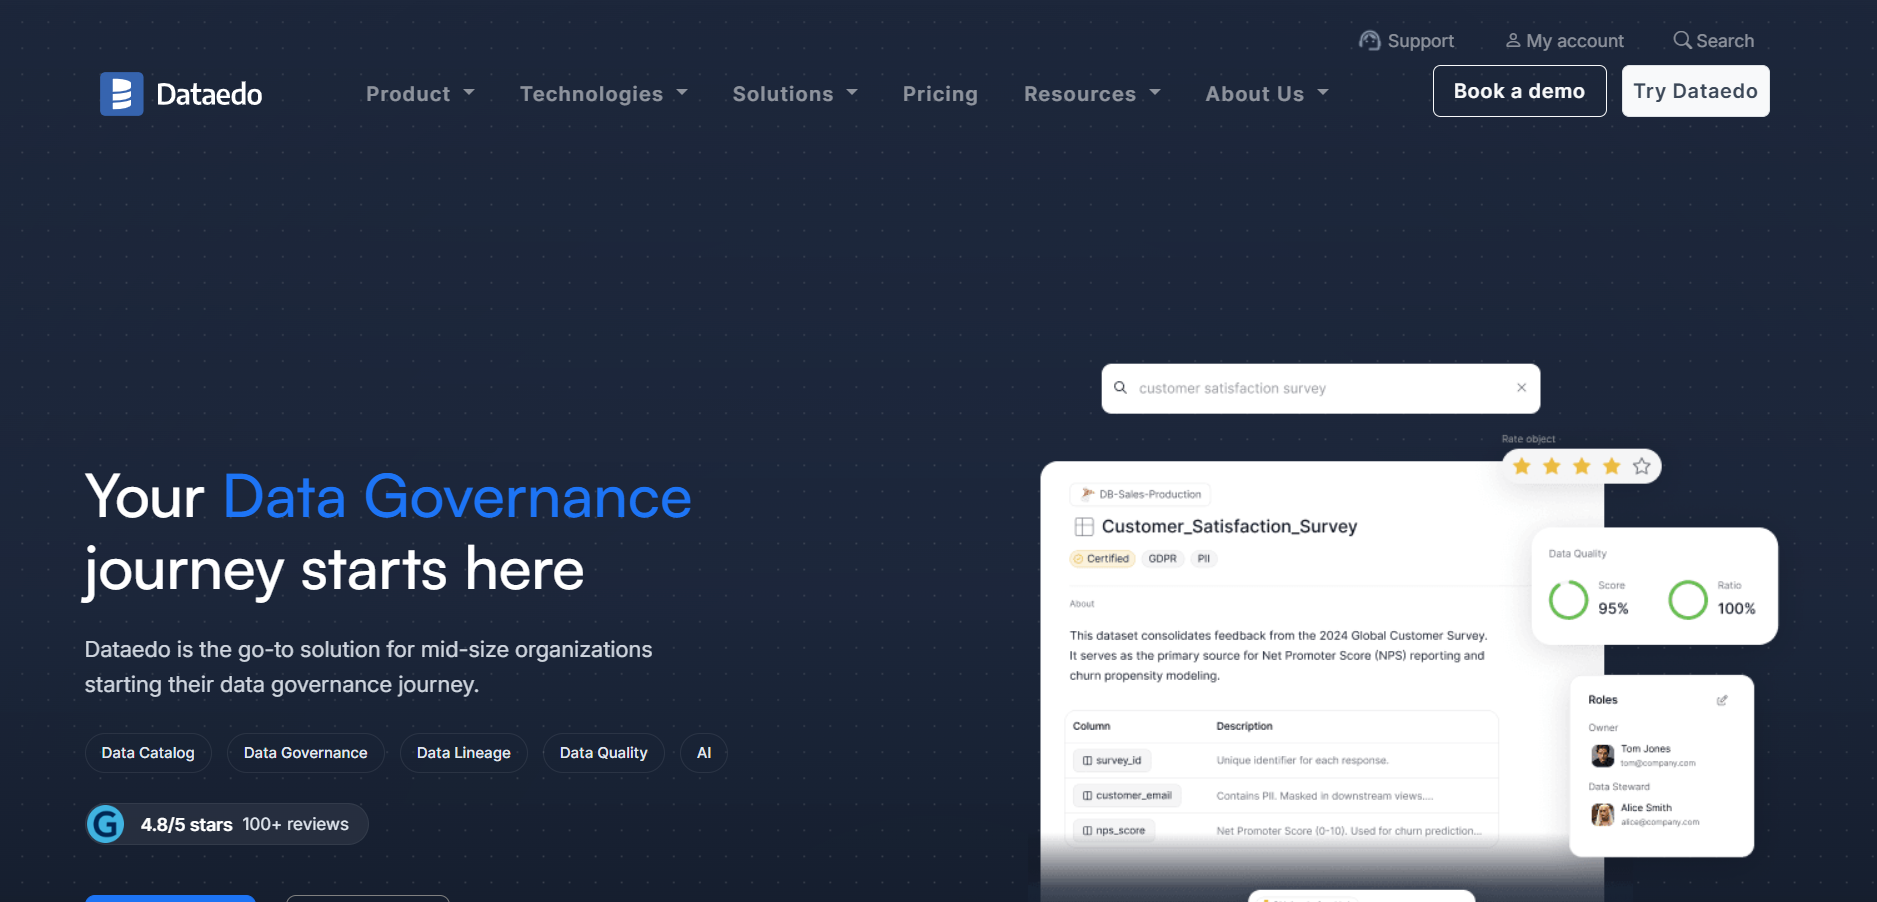Click the Dataedo logo icon

[122, 94]
